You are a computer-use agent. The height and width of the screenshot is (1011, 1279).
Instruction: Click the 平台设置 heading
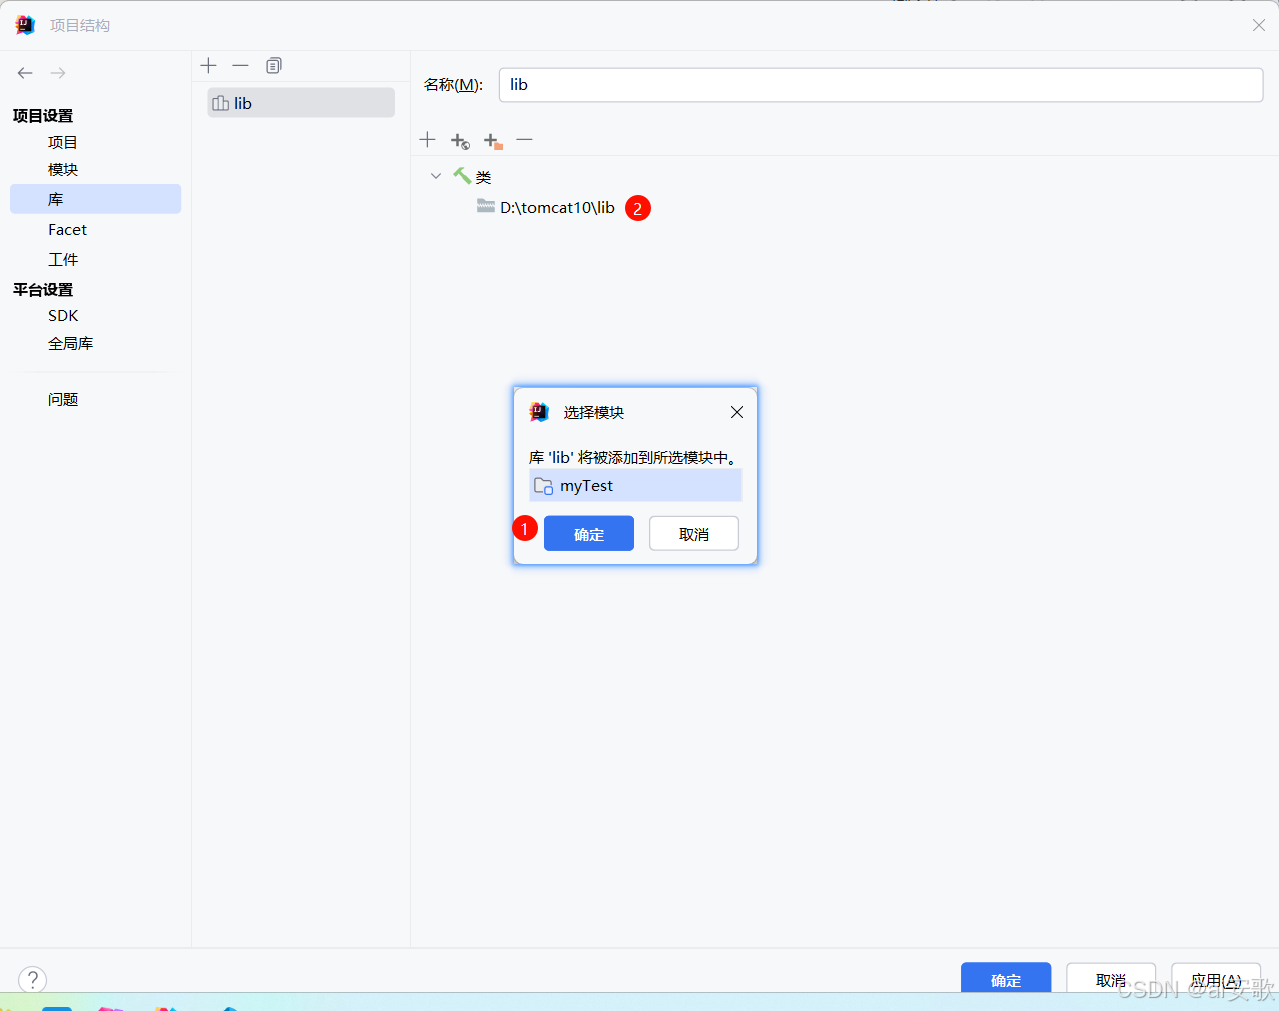[43, 290]
